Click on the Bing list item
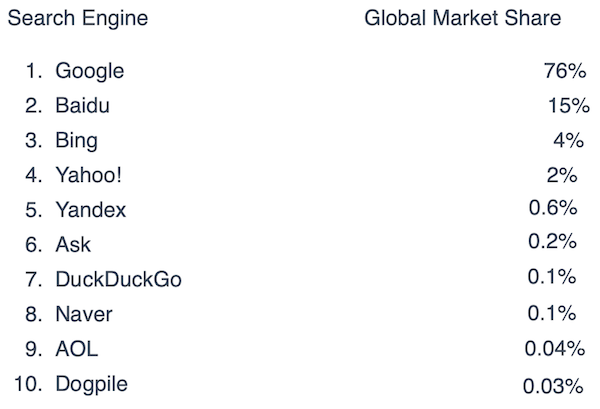The image size is (600, 409). click(x=77, y=141)
